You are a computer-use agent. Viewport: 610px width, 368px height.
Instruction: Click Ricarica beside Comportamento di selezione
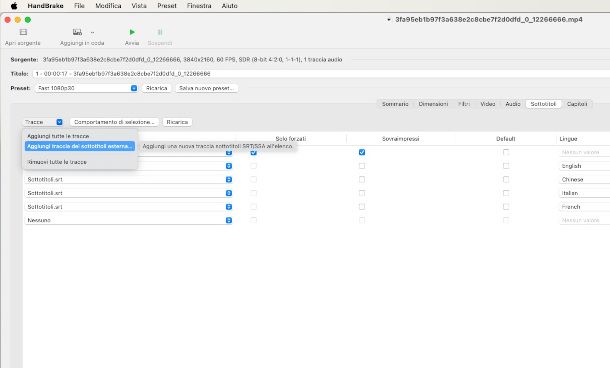coord(177,122)
